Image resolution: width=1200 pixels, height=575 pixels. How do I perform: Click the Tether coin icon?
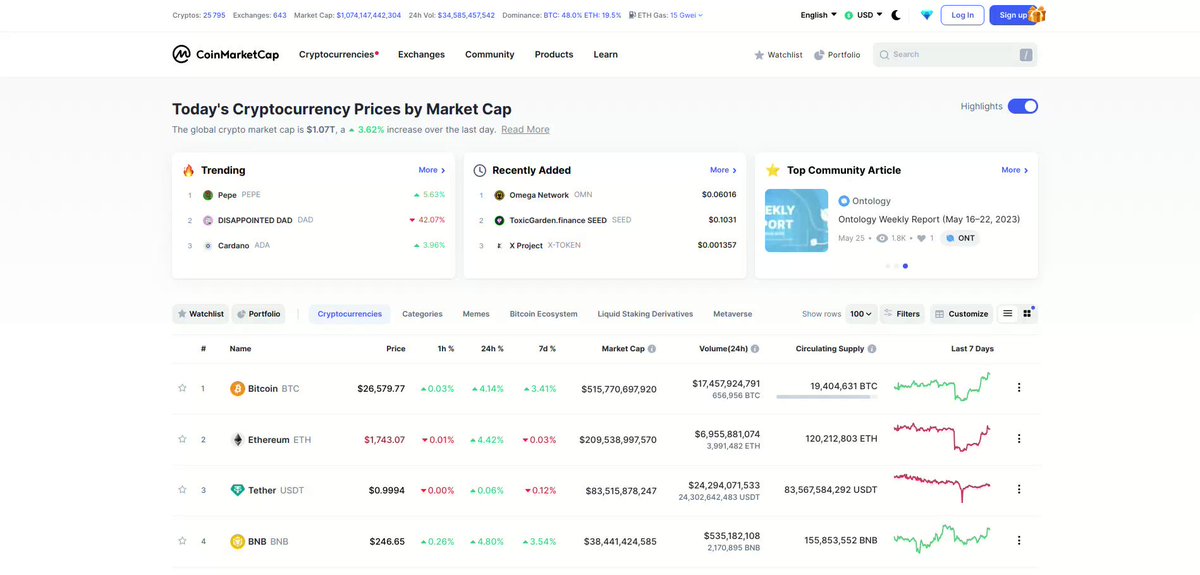tap(237, 490)
